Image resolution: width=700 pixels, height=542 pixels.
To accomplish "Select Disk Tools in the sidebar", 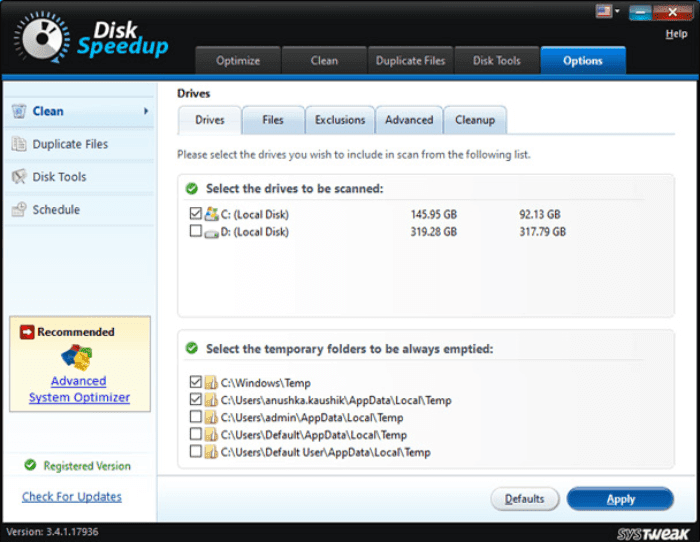I will point(79,177).
